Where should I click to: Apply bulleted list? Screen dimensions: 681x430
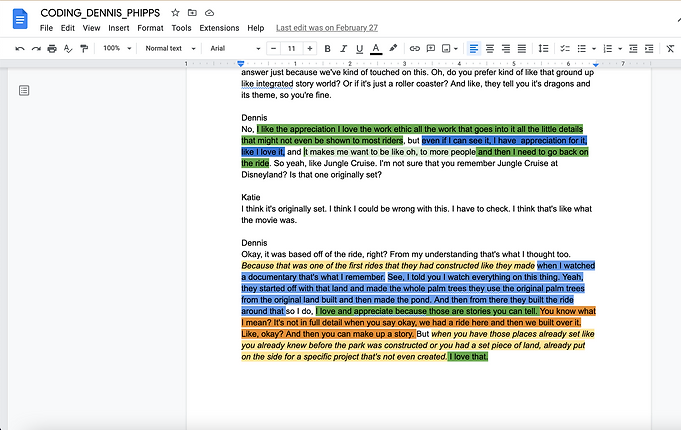(582, 49)
